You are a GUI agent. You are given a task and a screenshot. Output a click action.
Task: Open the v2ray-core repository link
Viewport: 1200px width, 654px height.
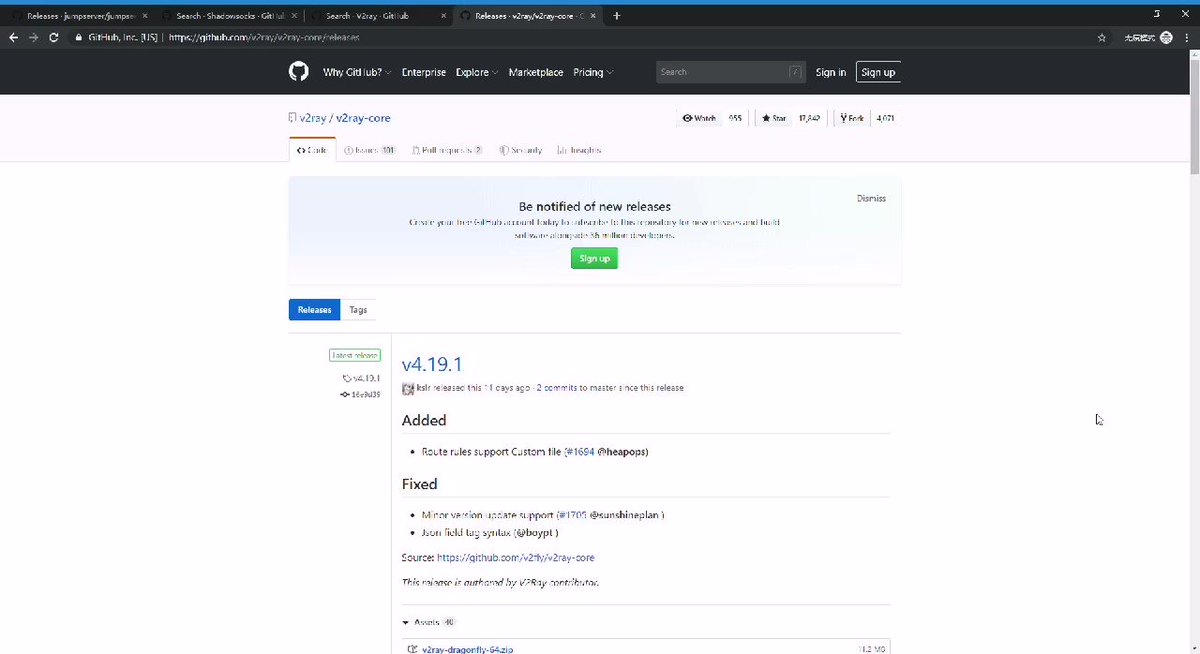tap(363, 118)
